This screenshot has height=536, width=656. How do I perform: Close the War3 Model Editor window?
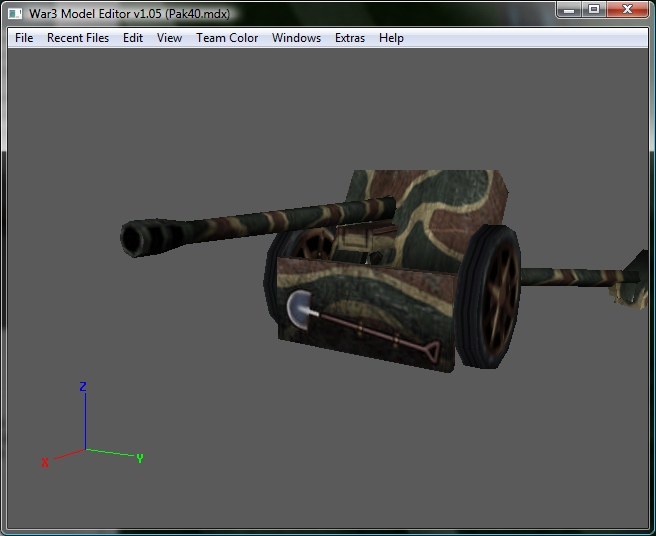point(627,10)
